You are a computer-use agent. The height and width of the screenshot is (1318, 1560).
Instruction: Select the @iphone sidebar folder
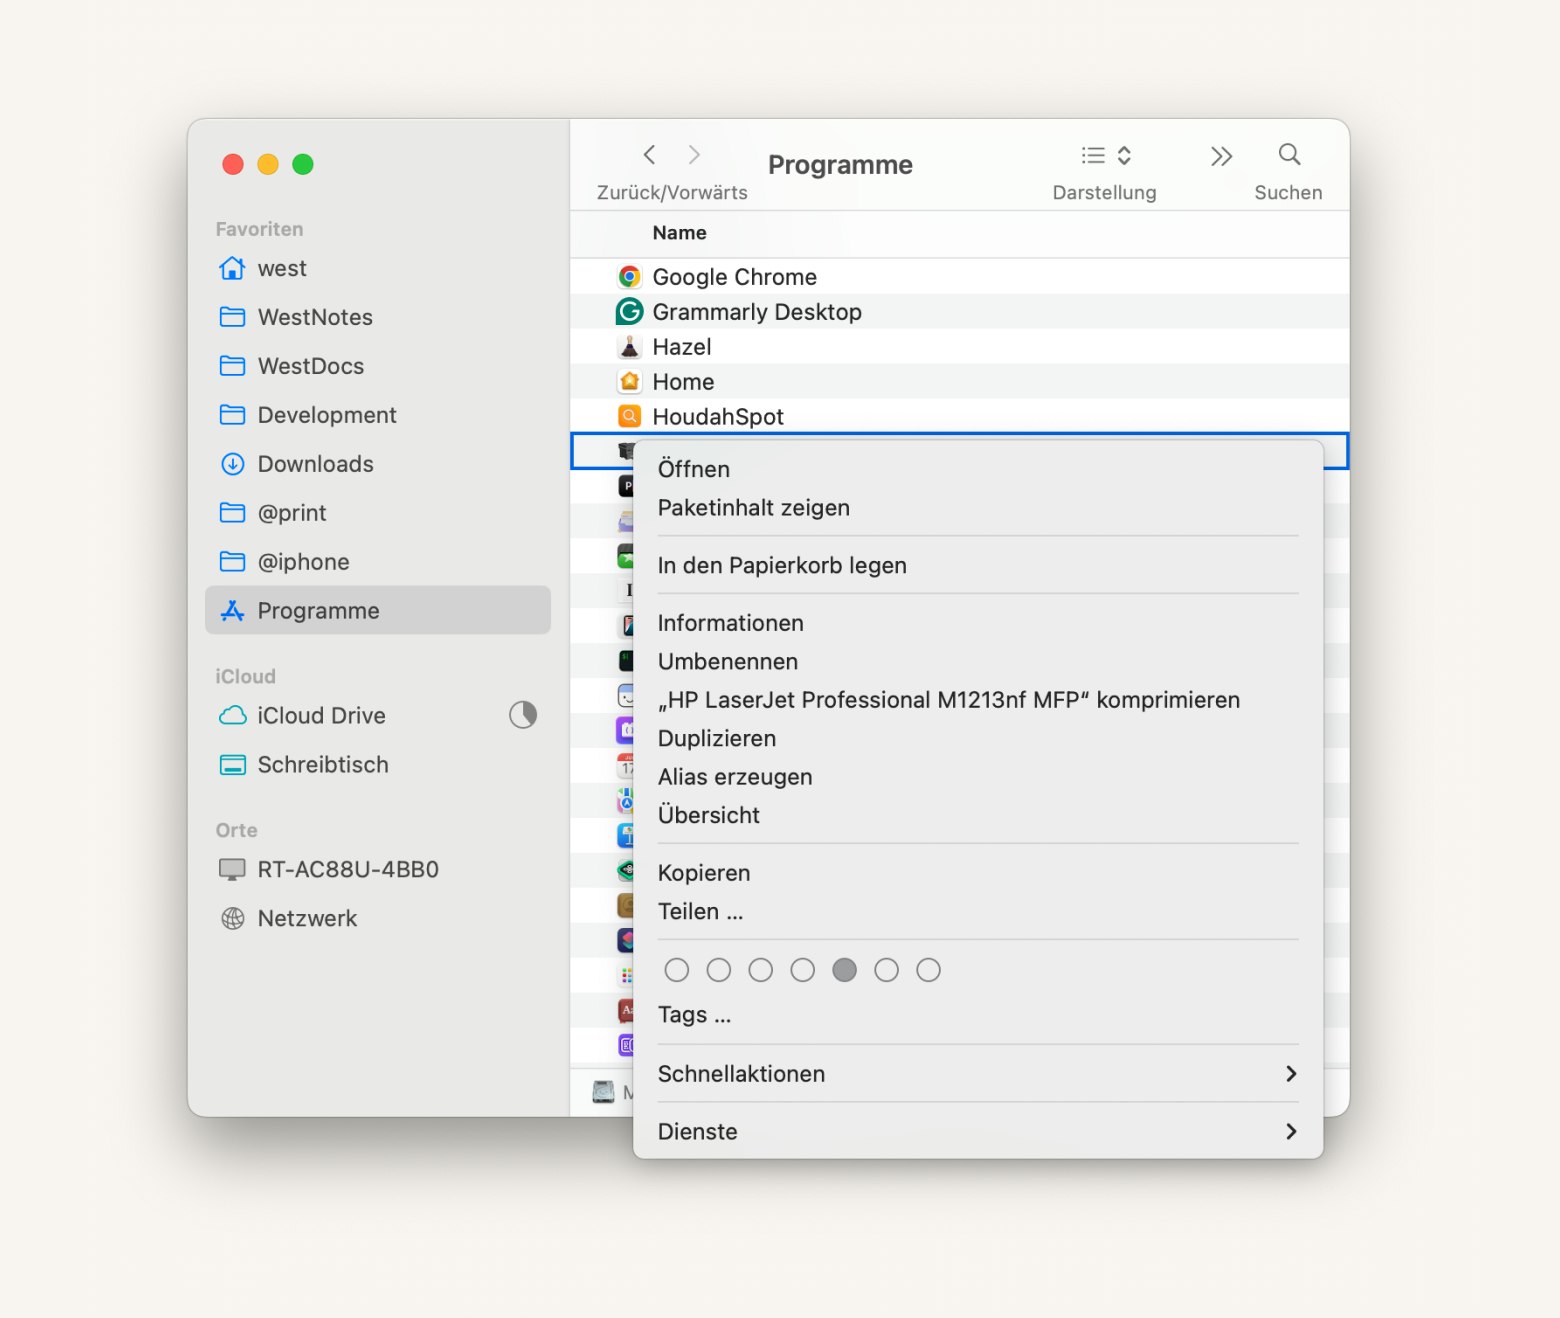378,562
